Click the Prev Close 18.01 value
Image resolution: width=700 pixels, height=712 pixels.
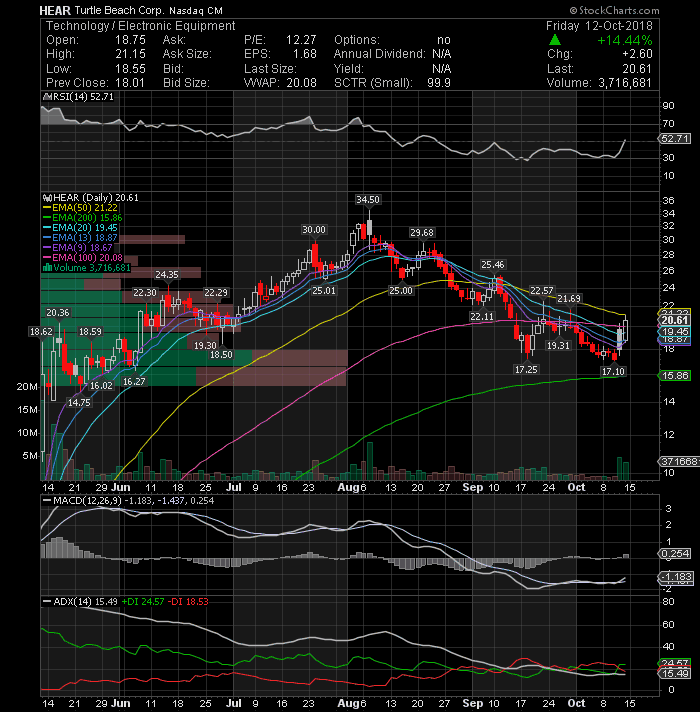coord(130,83)
